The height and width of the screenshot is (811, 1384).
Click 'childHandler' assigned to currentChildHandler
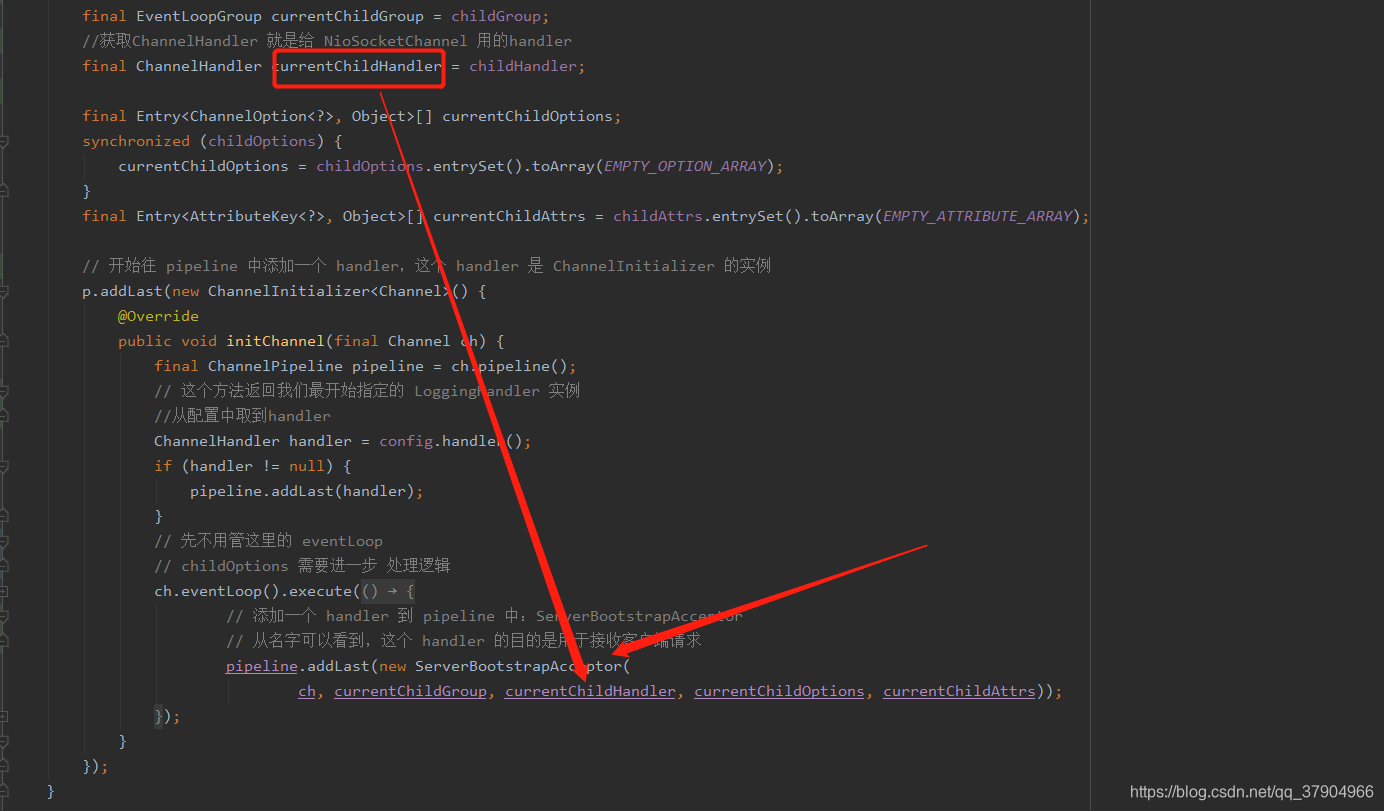pyautogui.click(x=523, y=66)
